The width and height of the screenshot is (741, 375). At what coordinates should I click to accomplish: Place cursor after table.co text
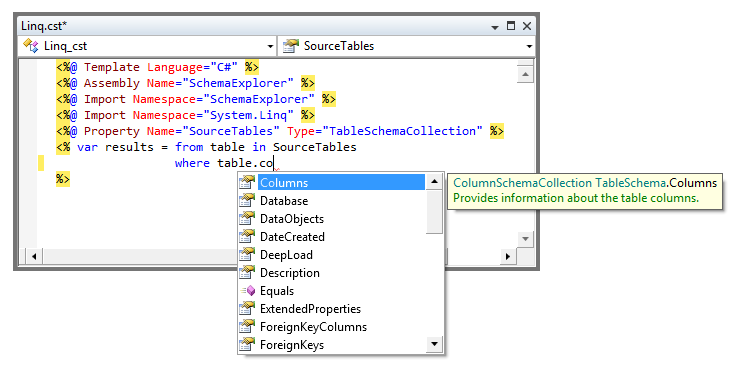tap(275, 163)
